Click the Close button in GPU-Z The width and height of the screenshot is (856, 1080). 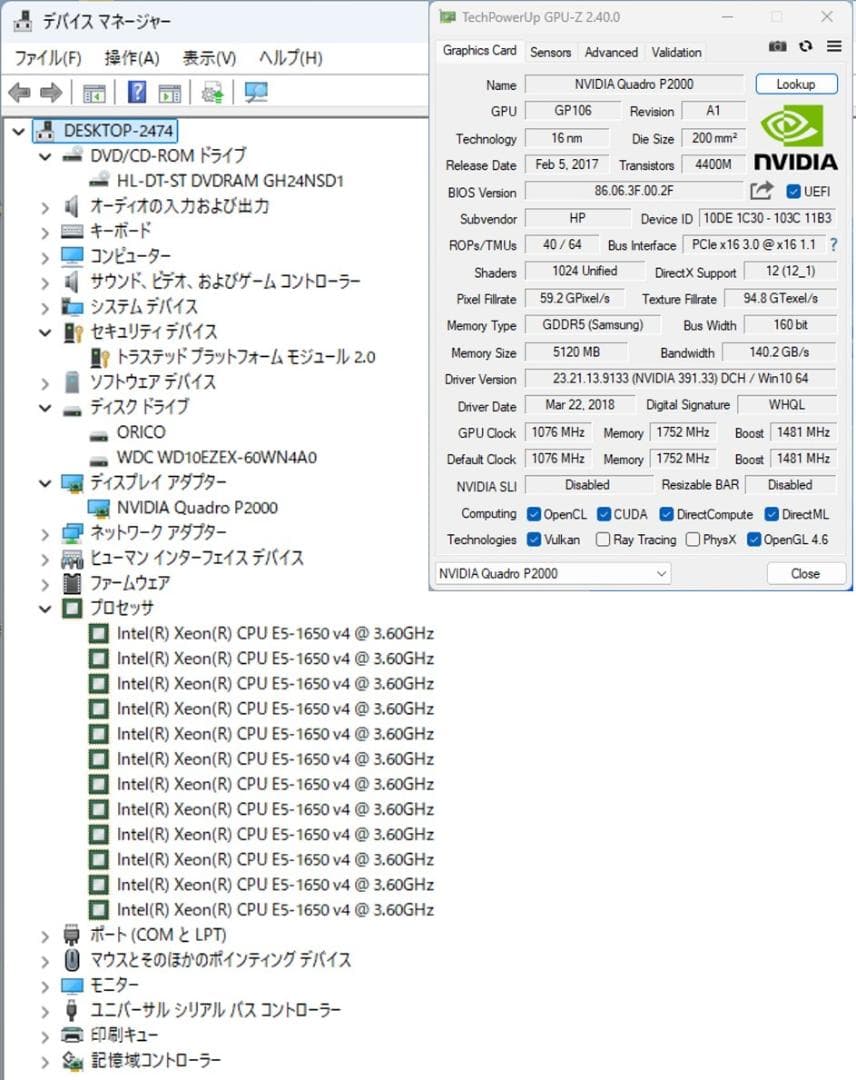(x=806, y=573)
